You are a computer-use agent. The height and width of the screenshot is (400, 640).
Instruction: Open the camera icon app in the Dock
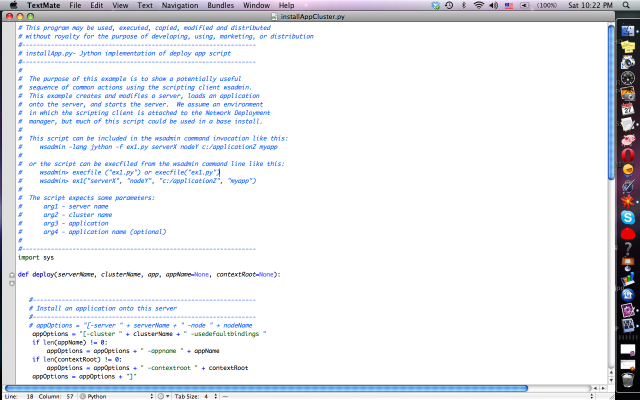point(628,62)
